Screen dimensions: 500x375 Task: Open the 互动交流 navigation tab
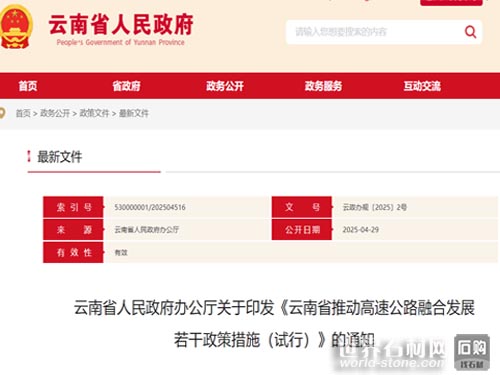point(422,86)
